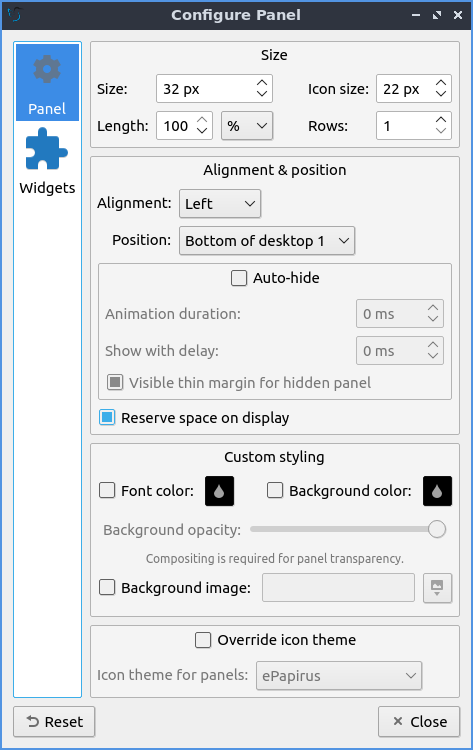The image size is (473, 750).
Task: Click the background image browse icon
Action: 437,588
